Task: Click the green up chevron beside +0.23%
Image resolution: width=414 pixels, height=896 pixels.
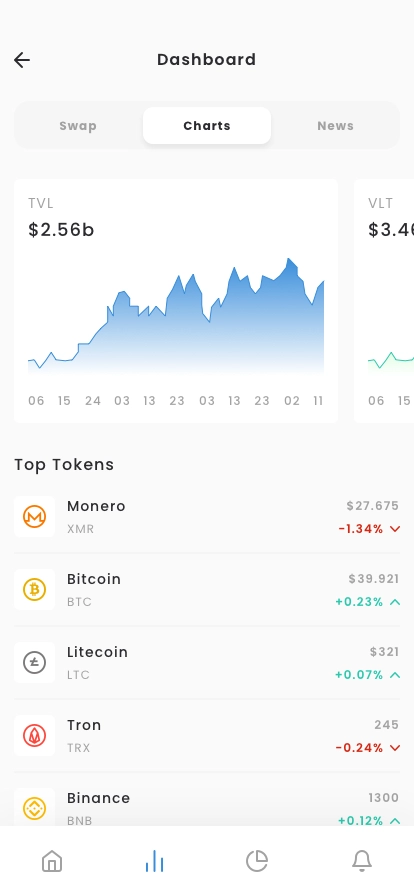Action: point(395,602)
